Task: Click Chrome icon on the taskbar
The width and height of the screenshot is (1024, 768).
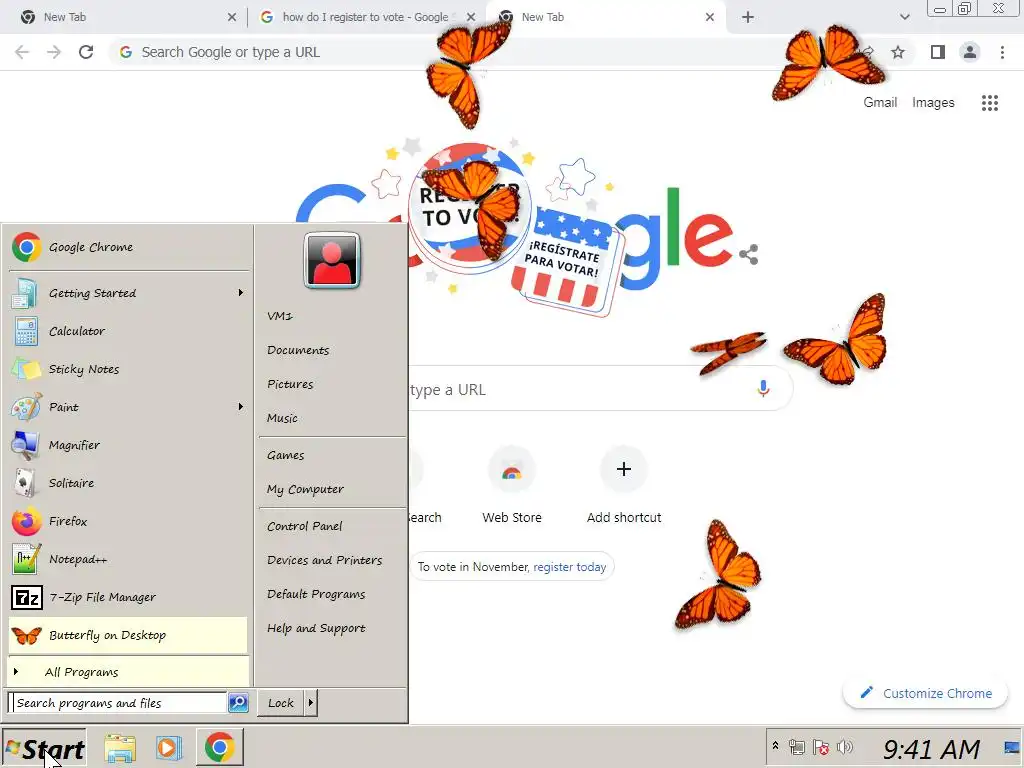Action: (219, 748)
